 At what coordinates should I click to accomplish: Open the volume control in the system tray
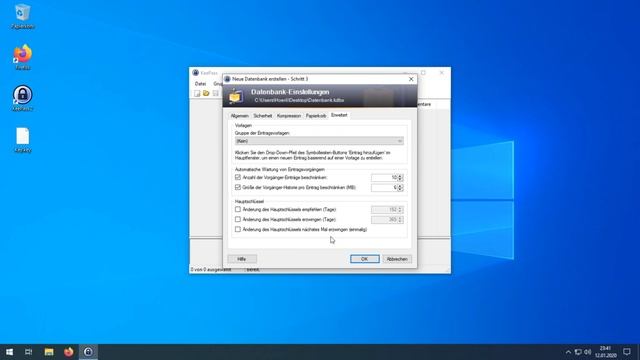(x=588, y=352)
